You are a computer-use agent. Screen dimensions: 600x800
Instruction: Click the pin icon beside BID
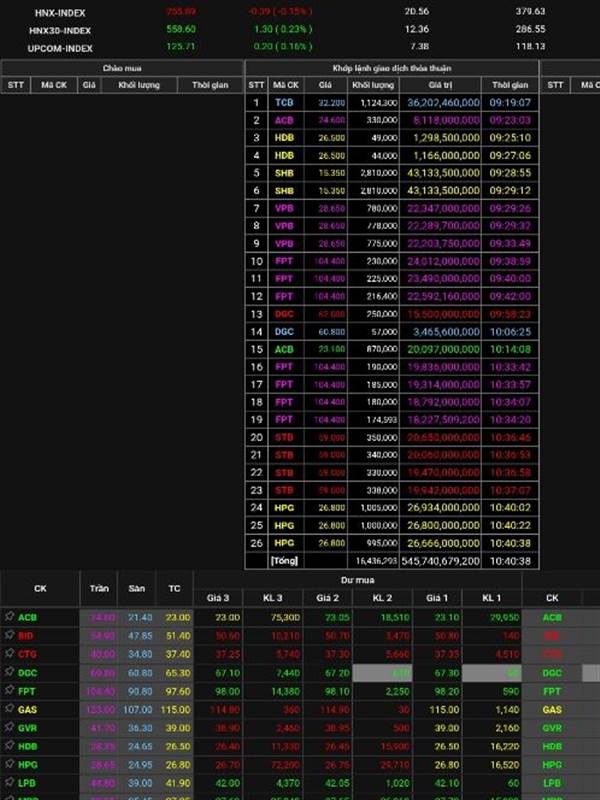point(9,635)
